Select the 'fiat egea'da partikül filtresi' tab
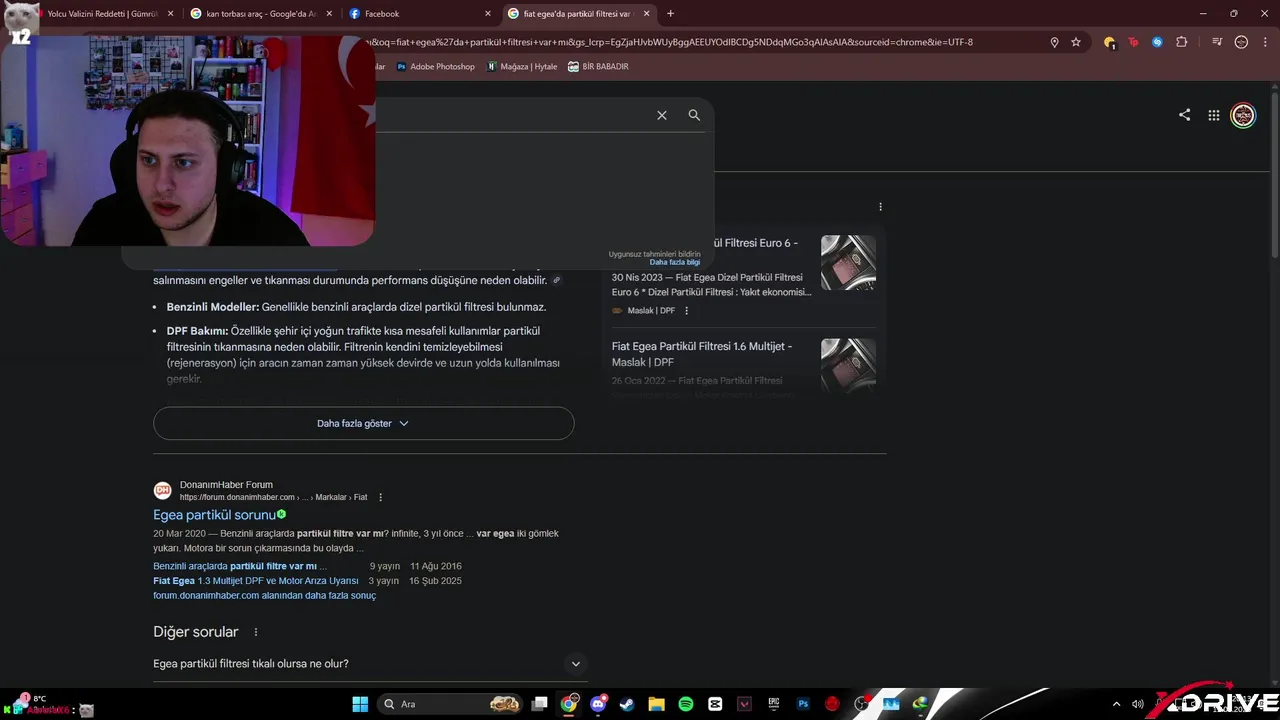The height and width of the screenshot is (720, 1280). pyautogui.click(x=578, y=14)
